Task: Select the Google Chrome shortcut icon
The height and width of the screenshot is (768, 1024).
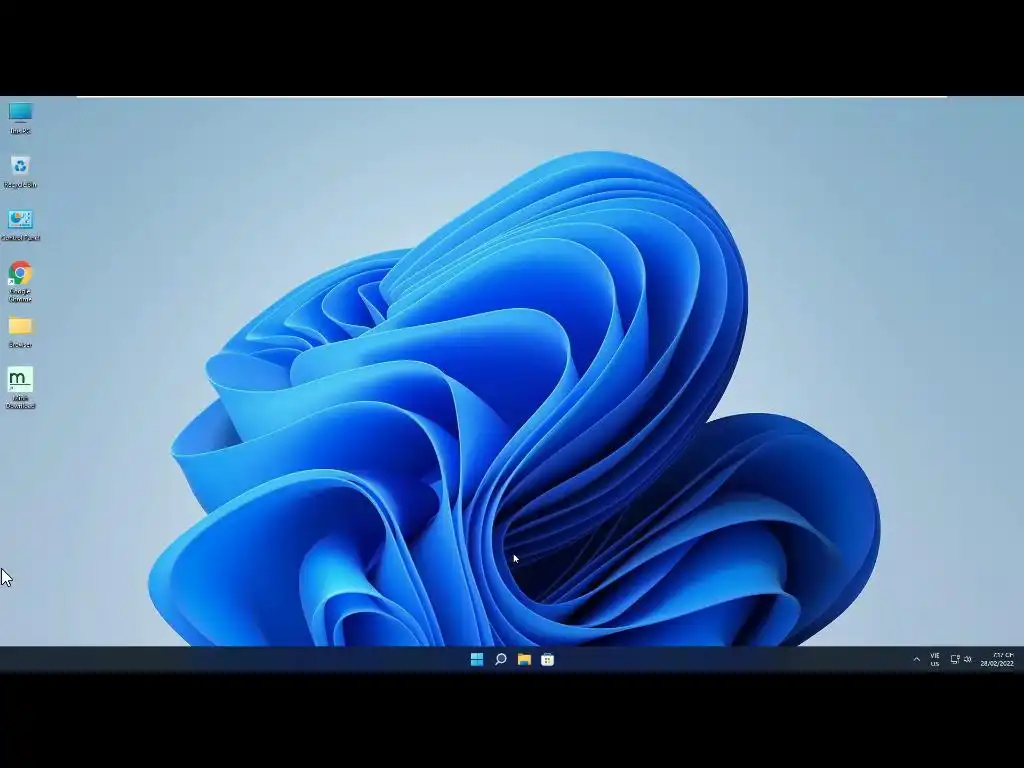Action: click(20, 281)
